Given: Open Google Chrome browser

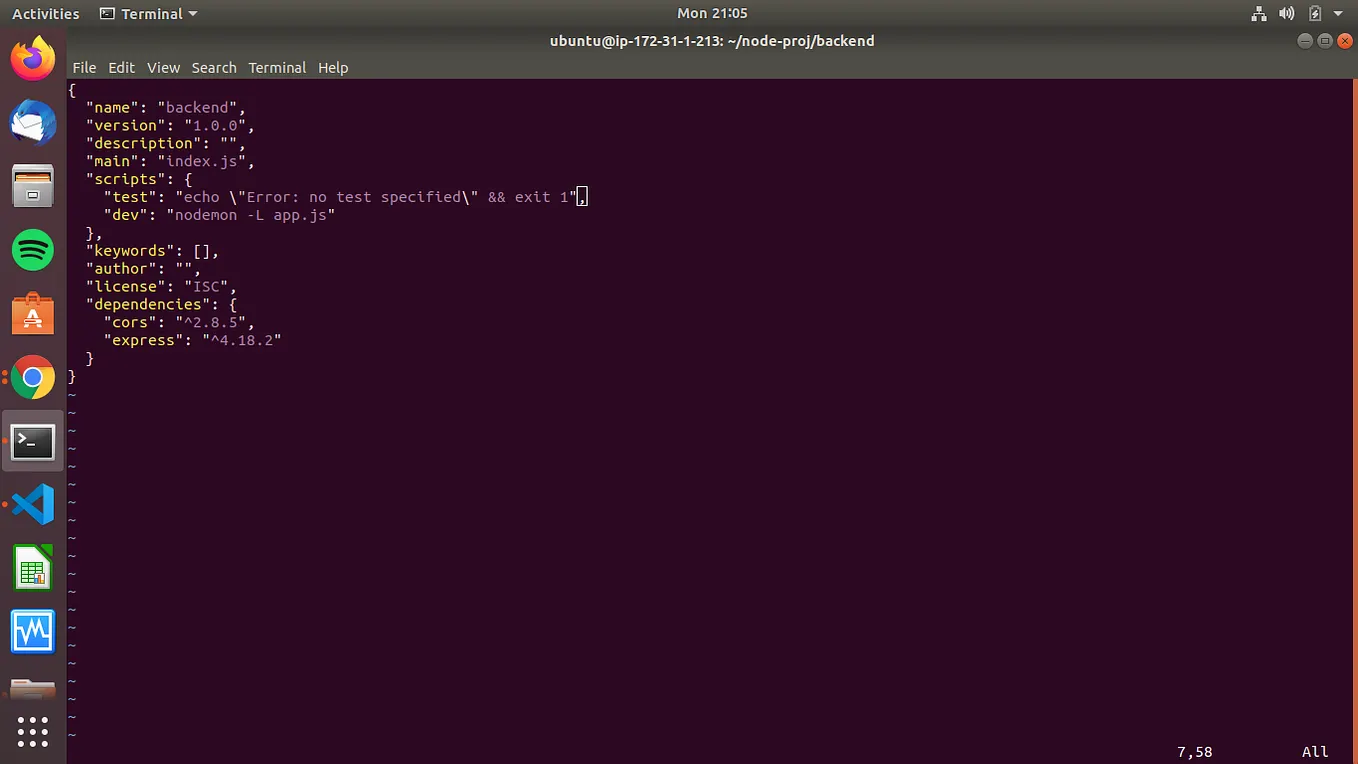Looking at the screenshot, I should 33,378.
